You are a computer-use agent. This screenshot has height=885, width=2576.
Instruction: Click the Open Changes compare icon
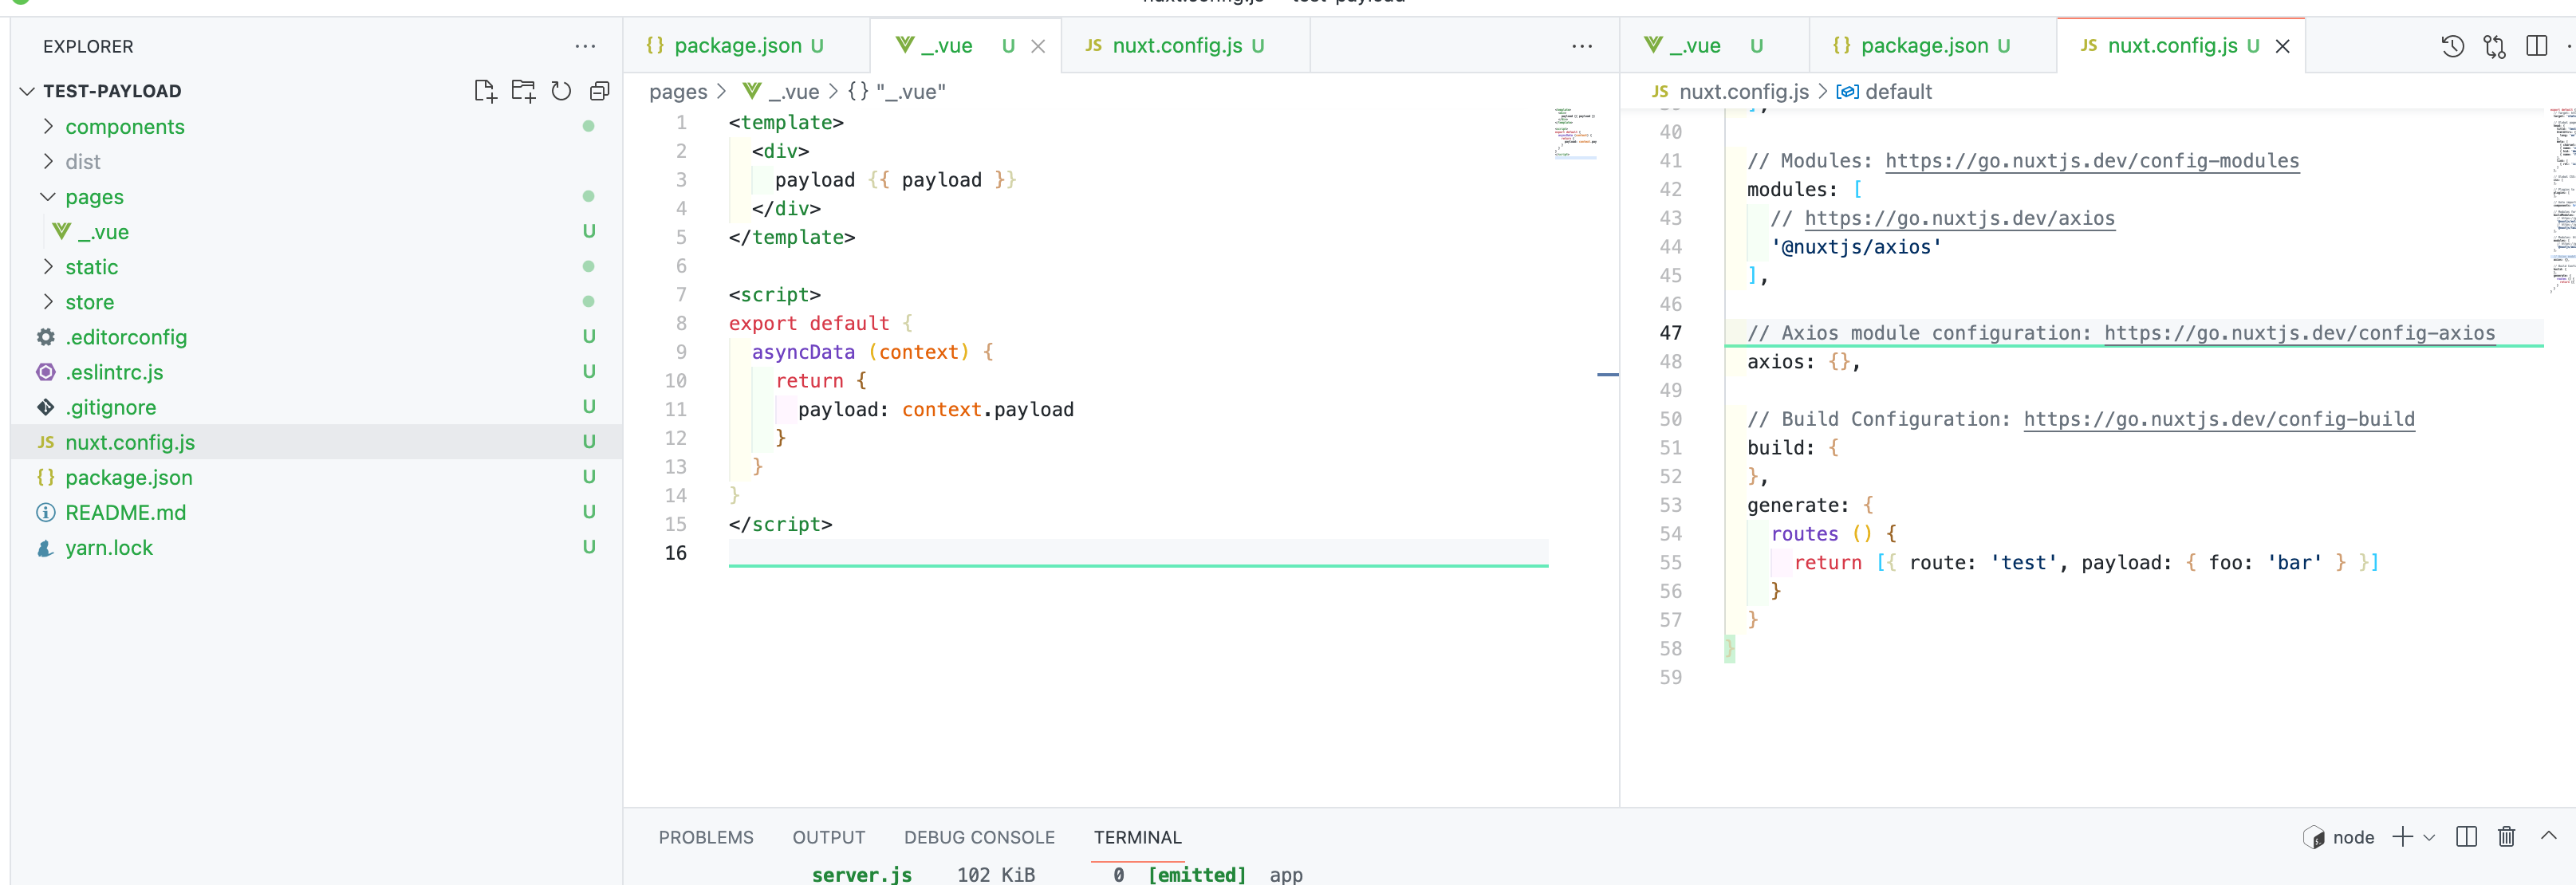click(x=2494, y=46)
